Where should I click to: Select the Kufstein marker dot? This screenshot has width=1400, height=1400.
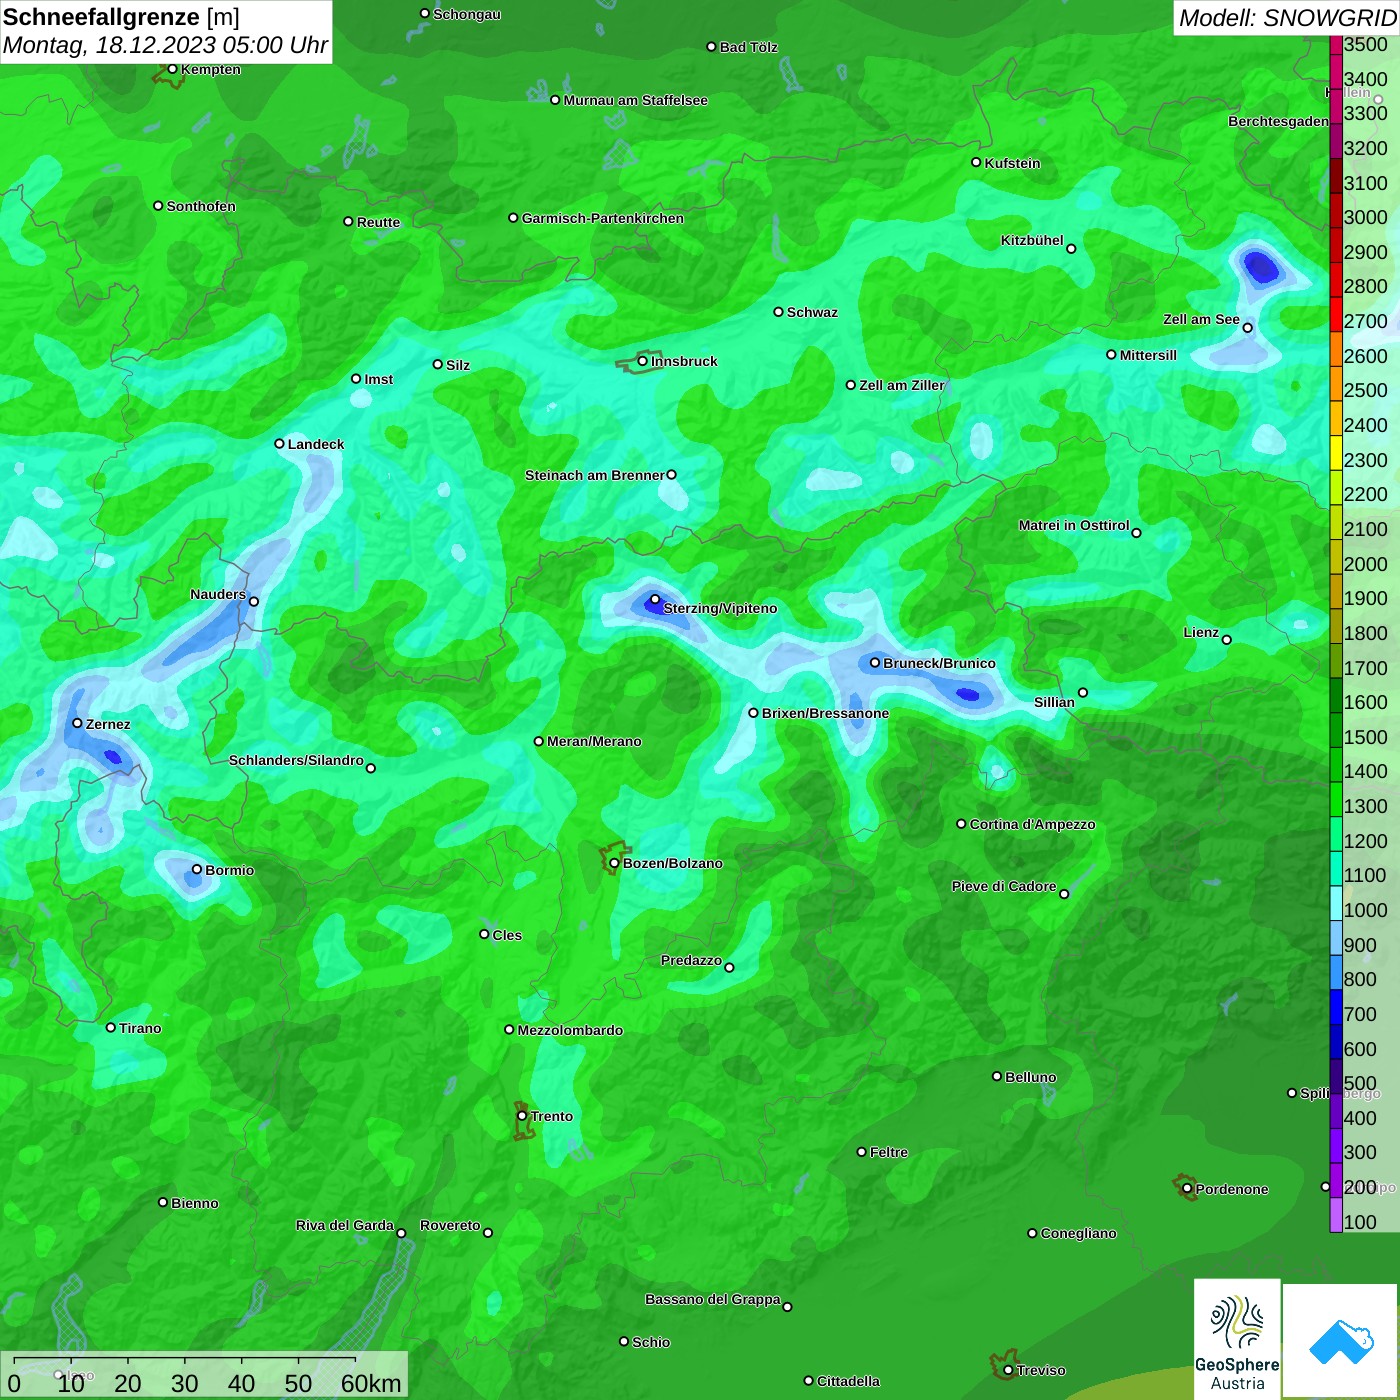pos(976,162)
